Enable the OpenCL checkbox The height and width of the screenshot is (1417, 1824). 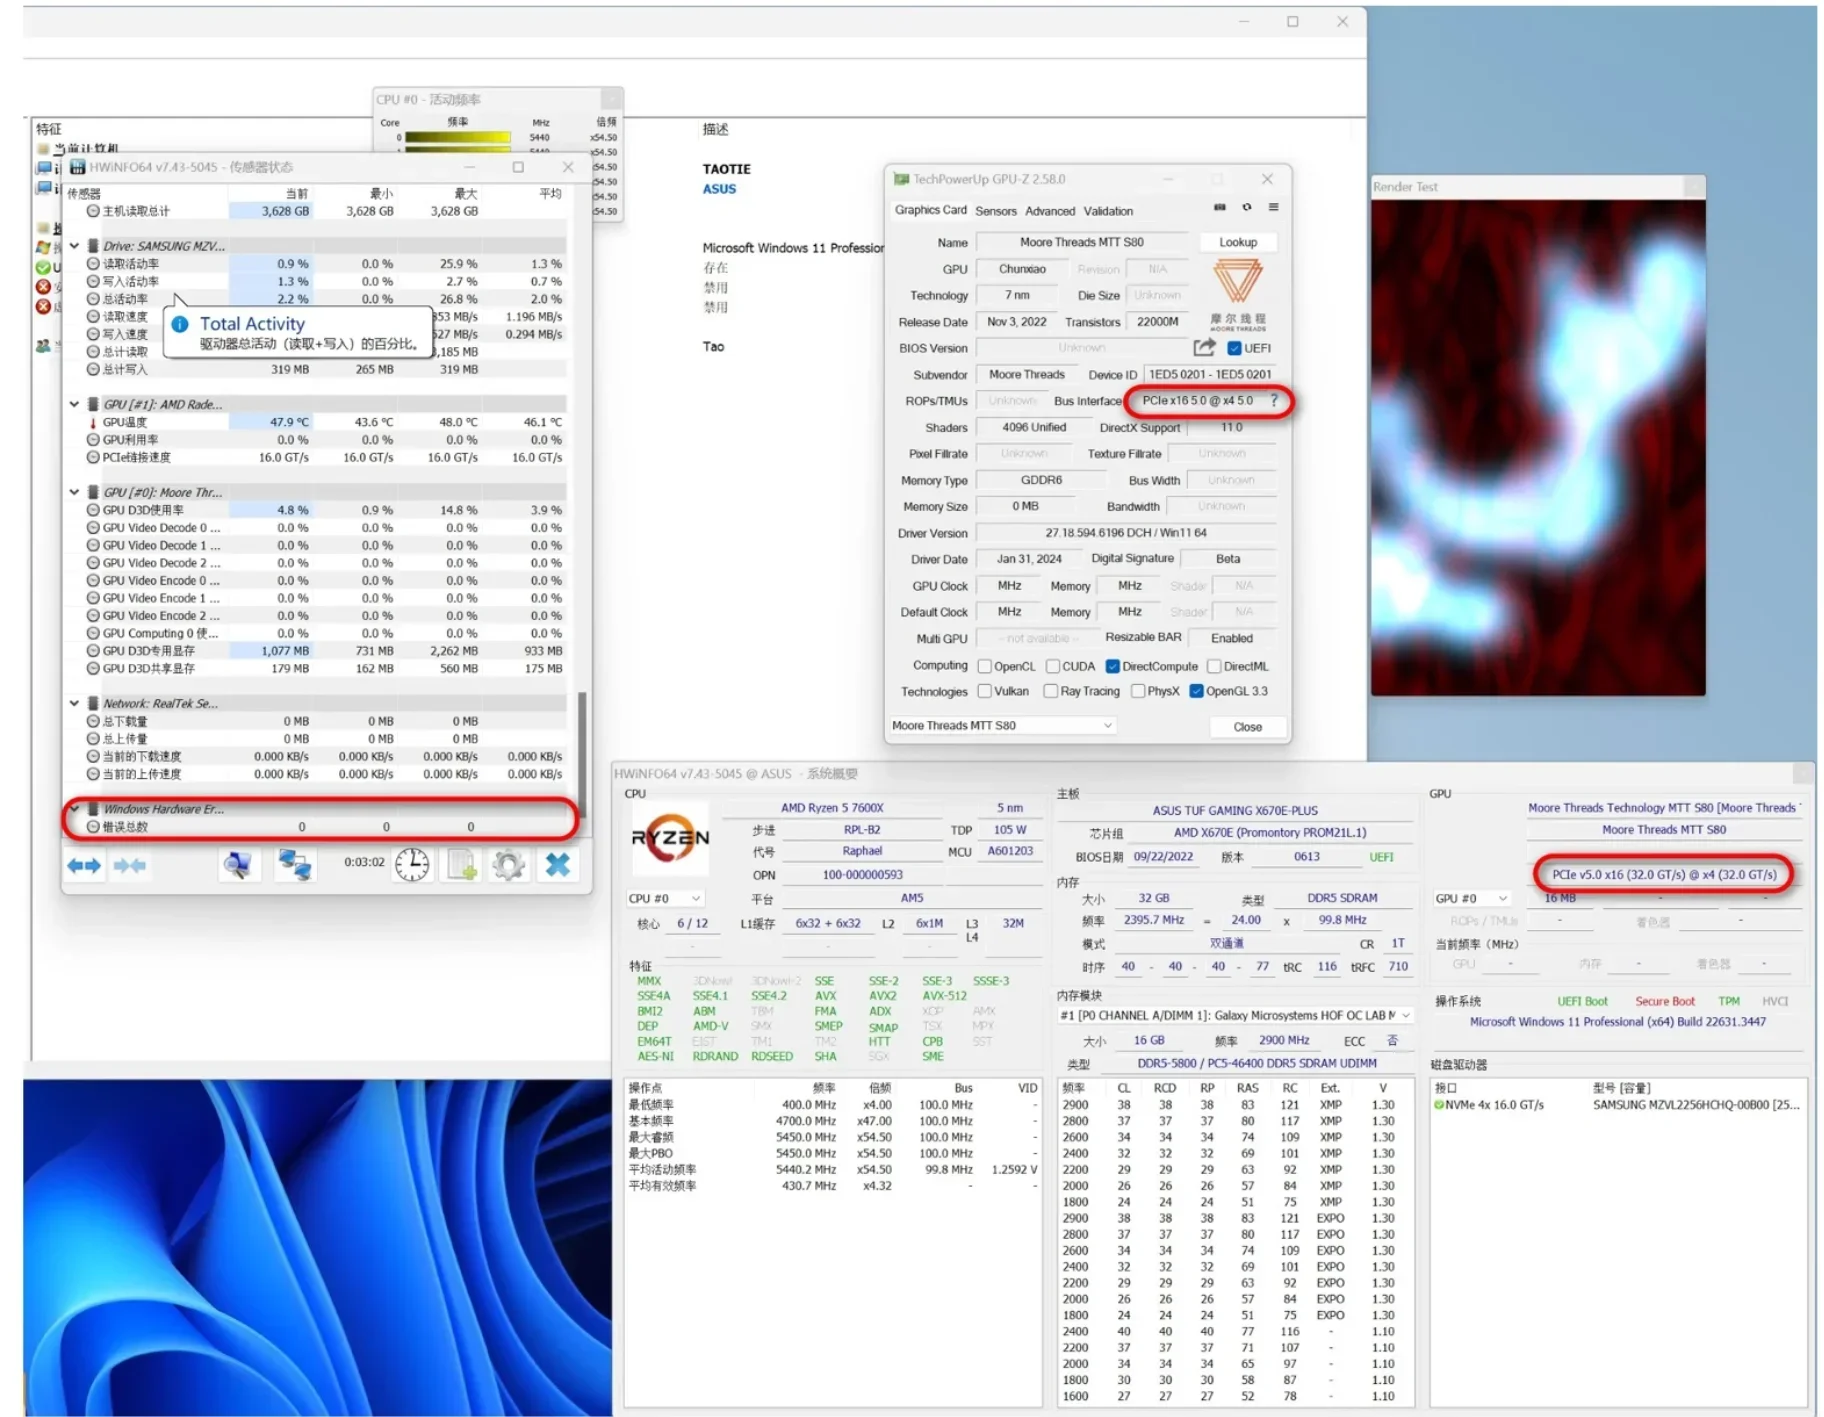tap(984, 667)
